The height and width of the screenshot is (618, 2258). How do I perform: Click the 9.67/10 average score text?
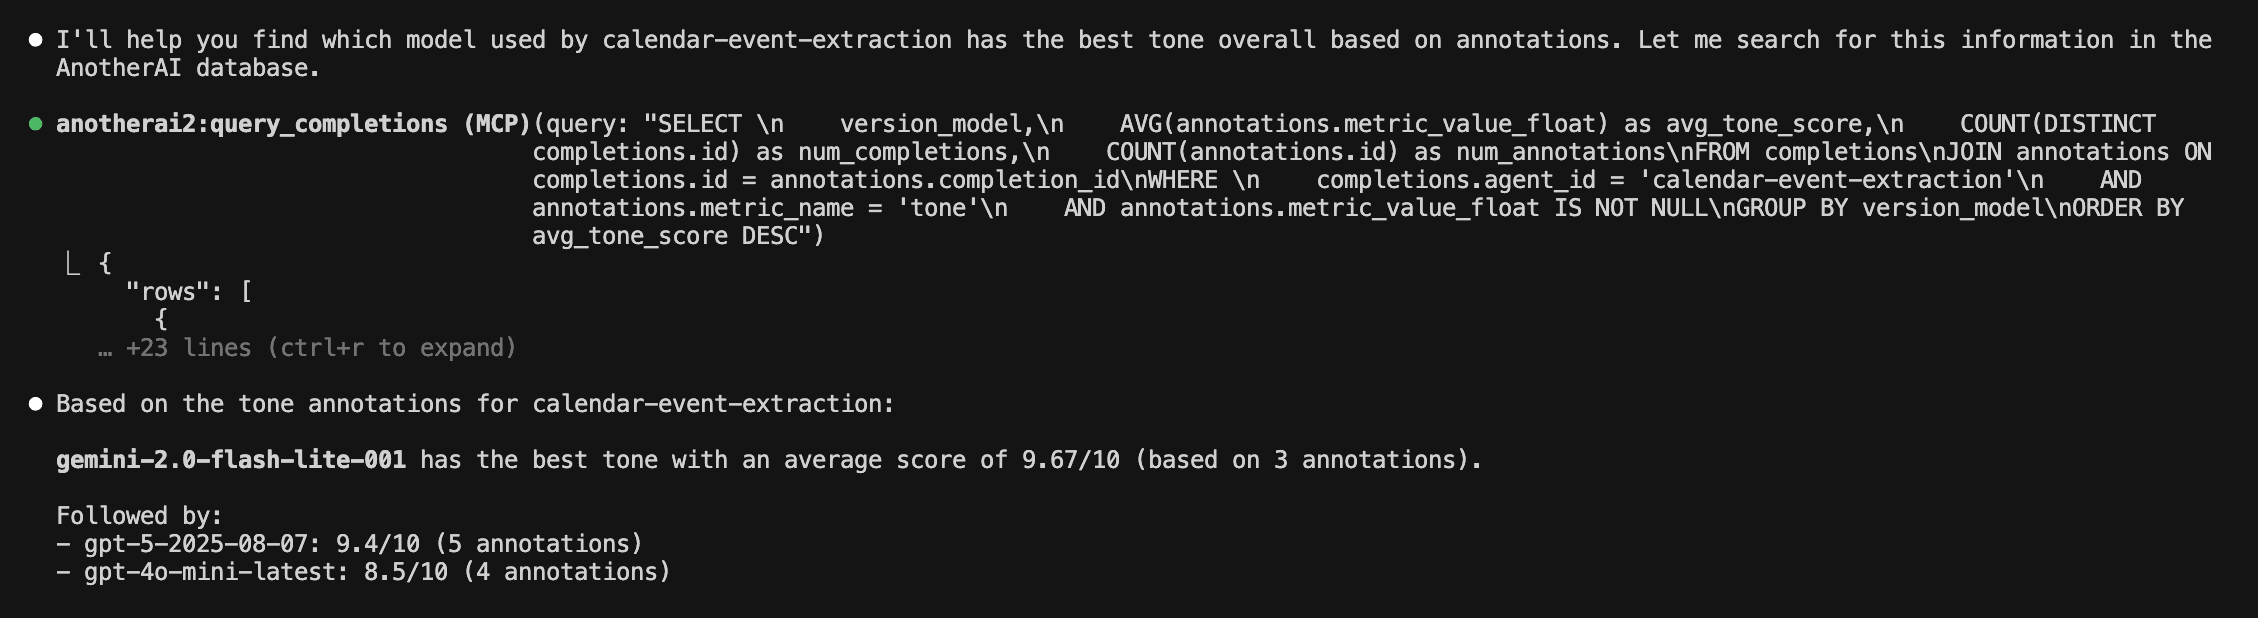pyautogui.click(x=1070, y=460)
